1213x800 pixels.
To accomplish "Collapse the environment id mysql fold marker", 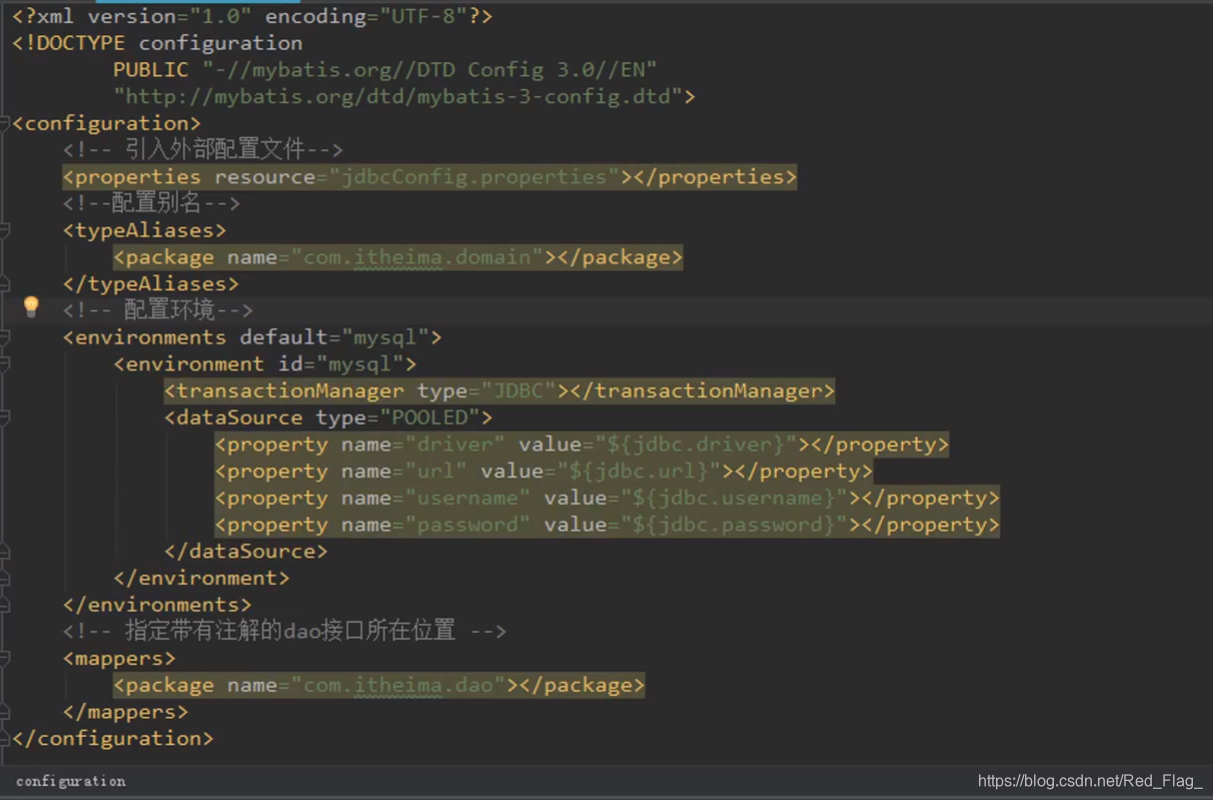I will click(4, 365).
